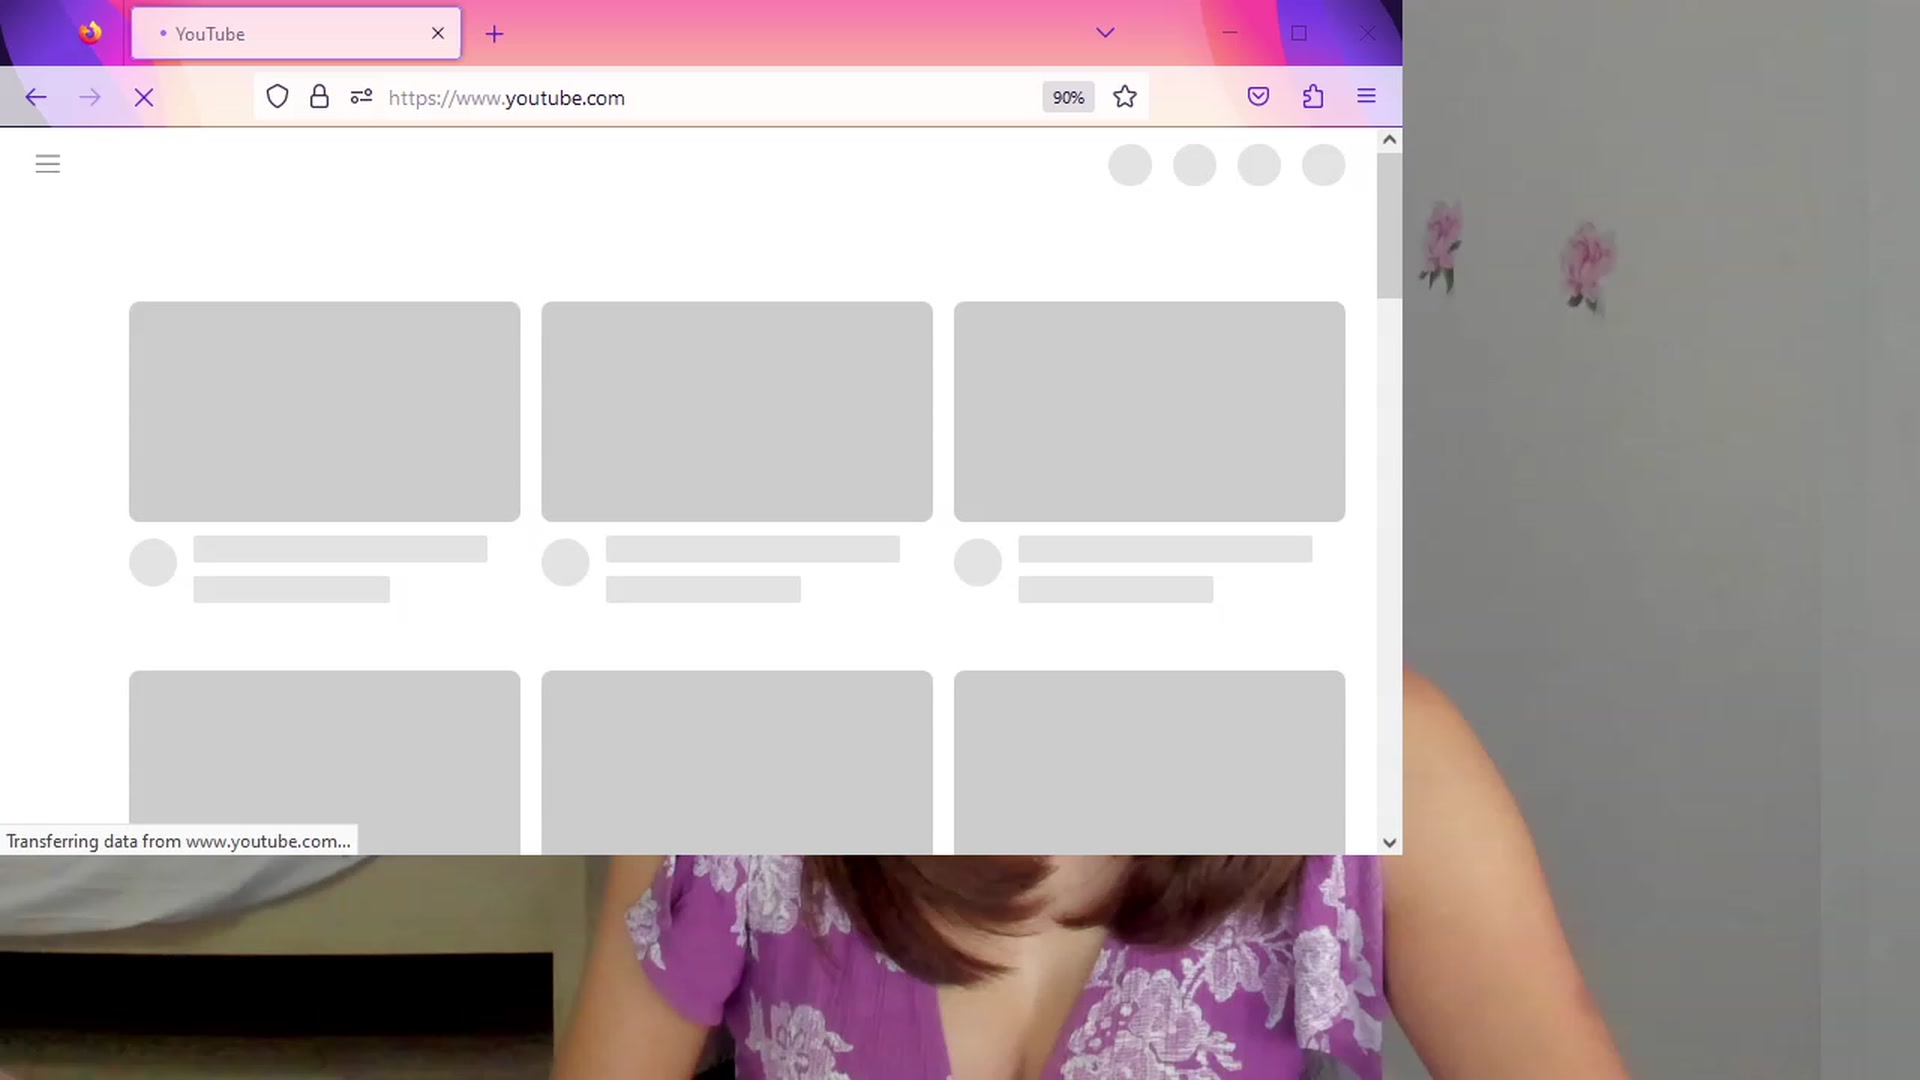The width and height of the screenshot is (1920, 1080).
Task: Open a new tab with plus button
Action: coord(494,34)
